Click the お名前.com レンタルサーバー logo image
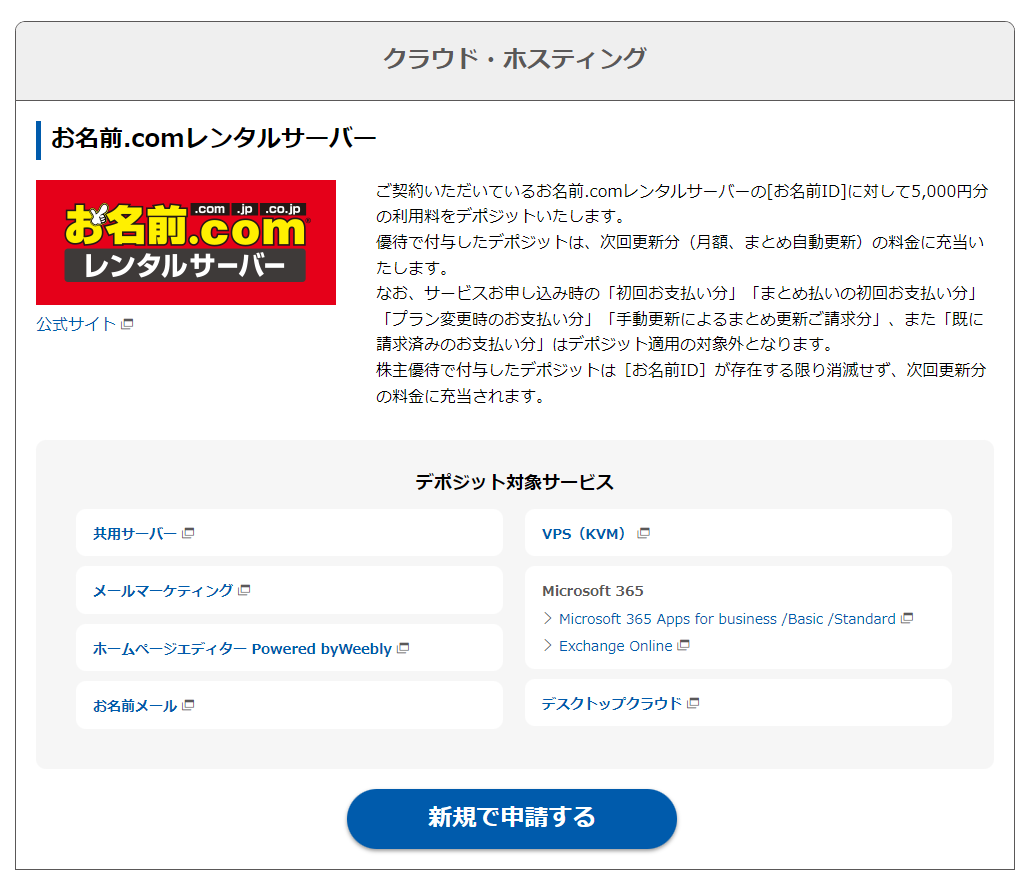Viewport: 1030px width, 870px height. coord(186,242)
